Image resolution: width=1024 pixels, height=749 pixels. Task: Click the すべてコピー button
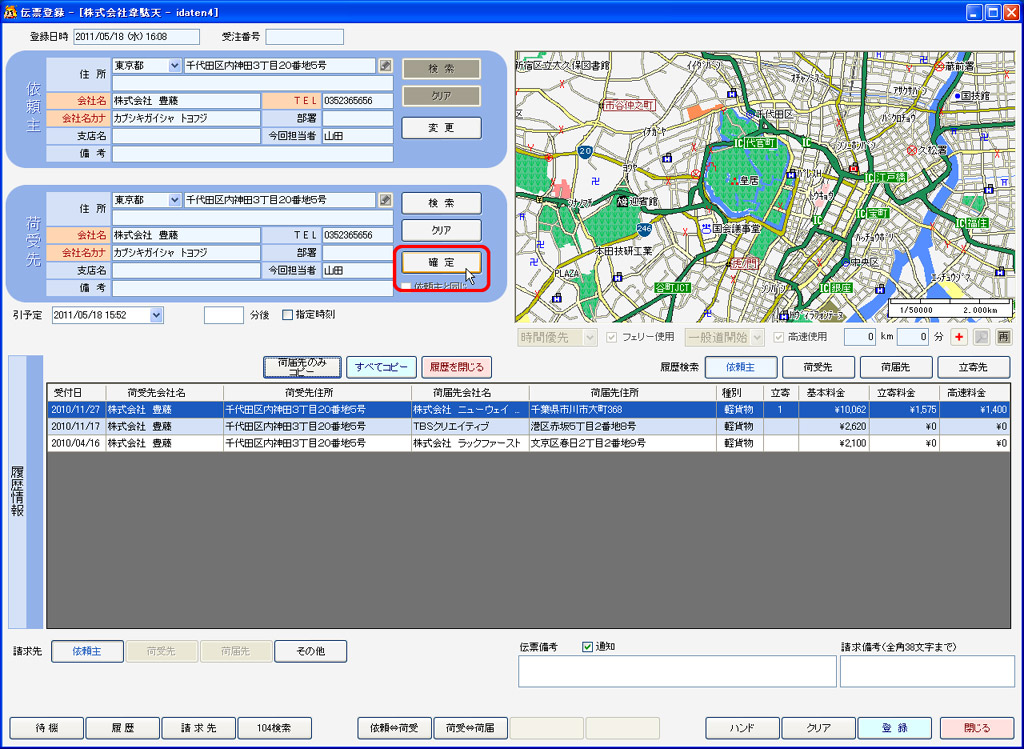[381, 367]
